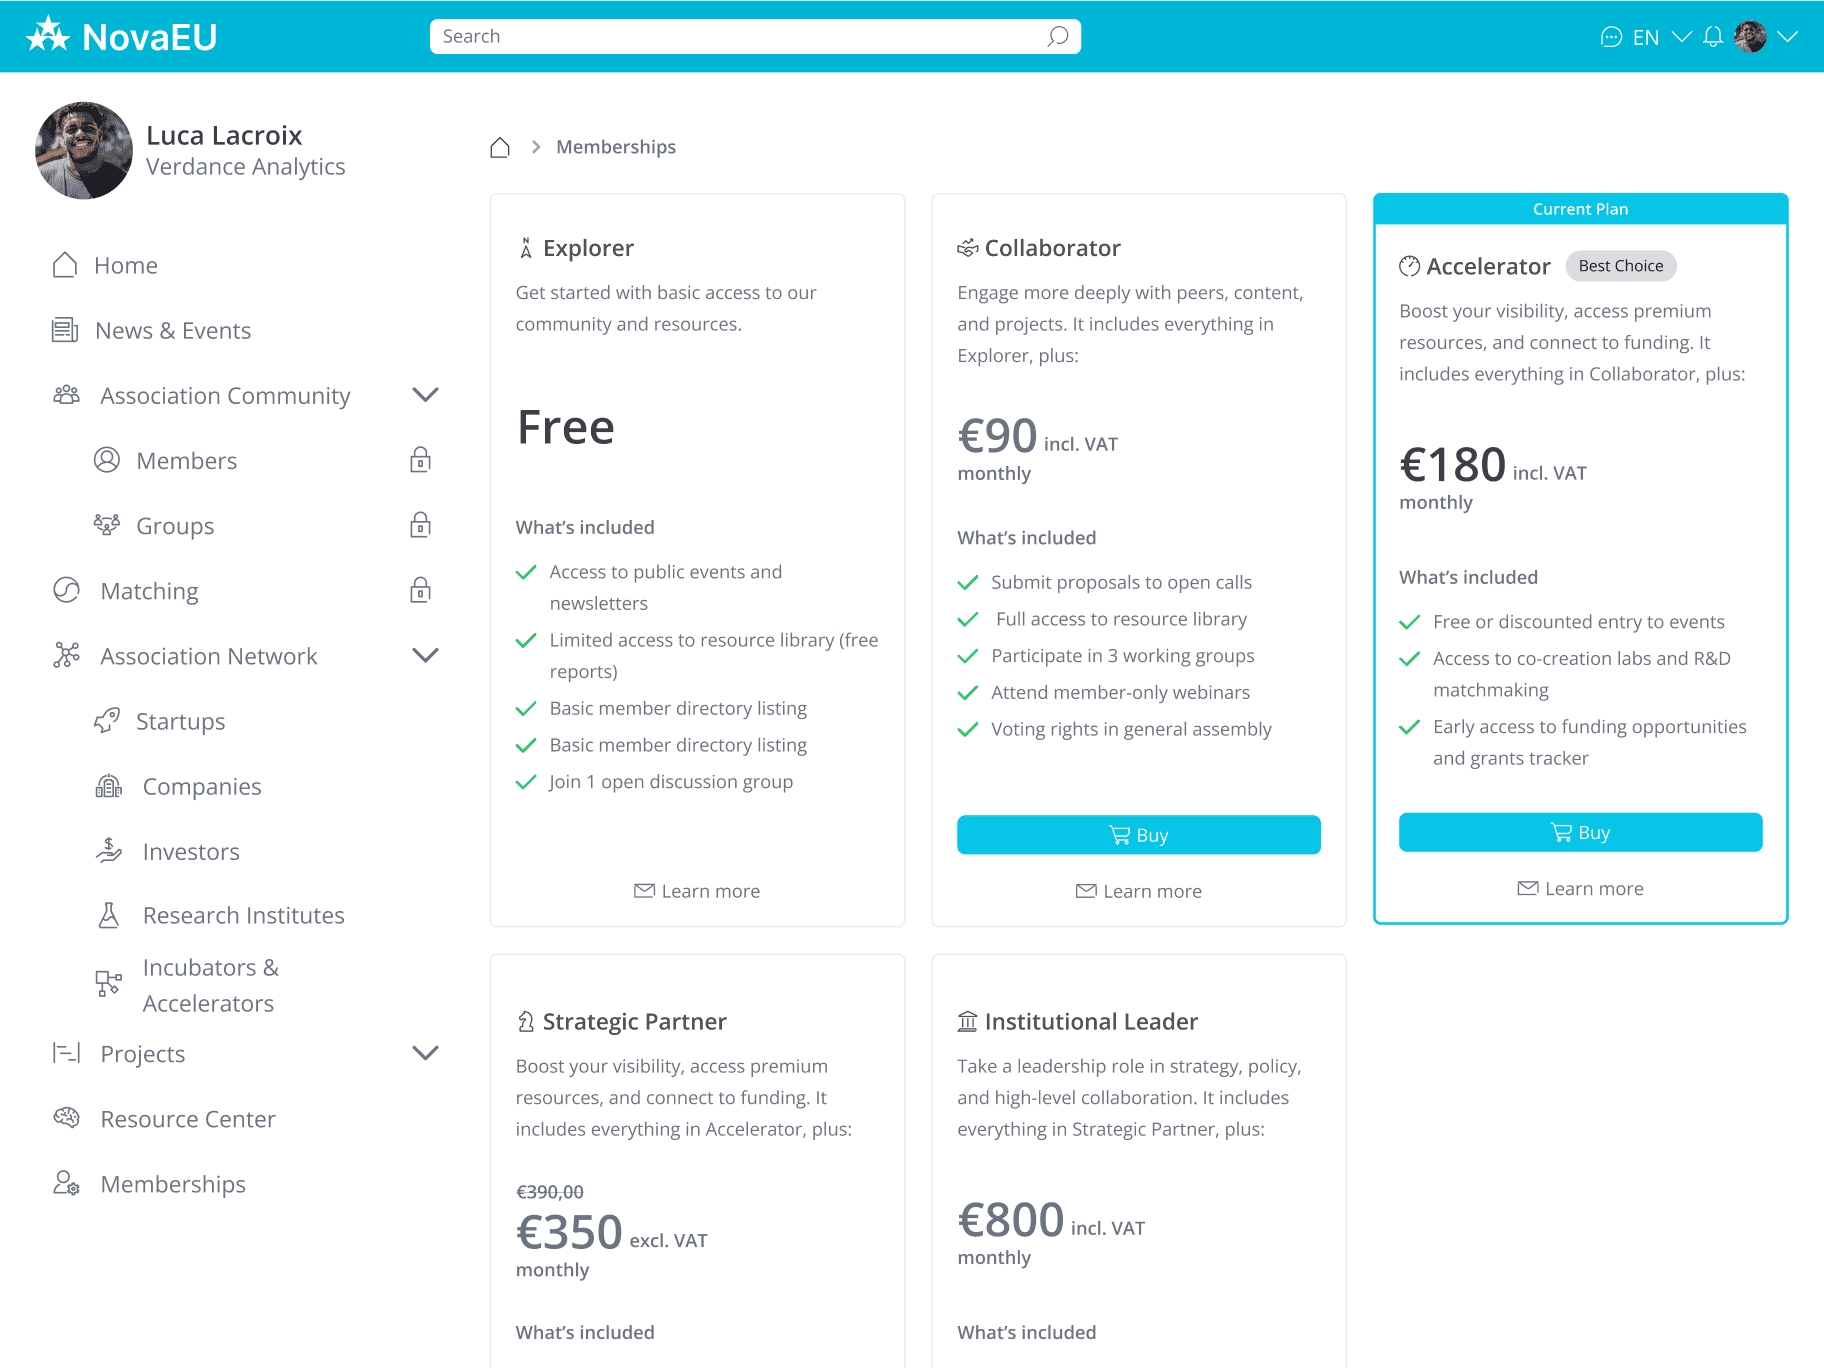The height and width of the screenshot is (1369, 1824).
Task: Click the notification bell icon
Action: (1712, 36)
